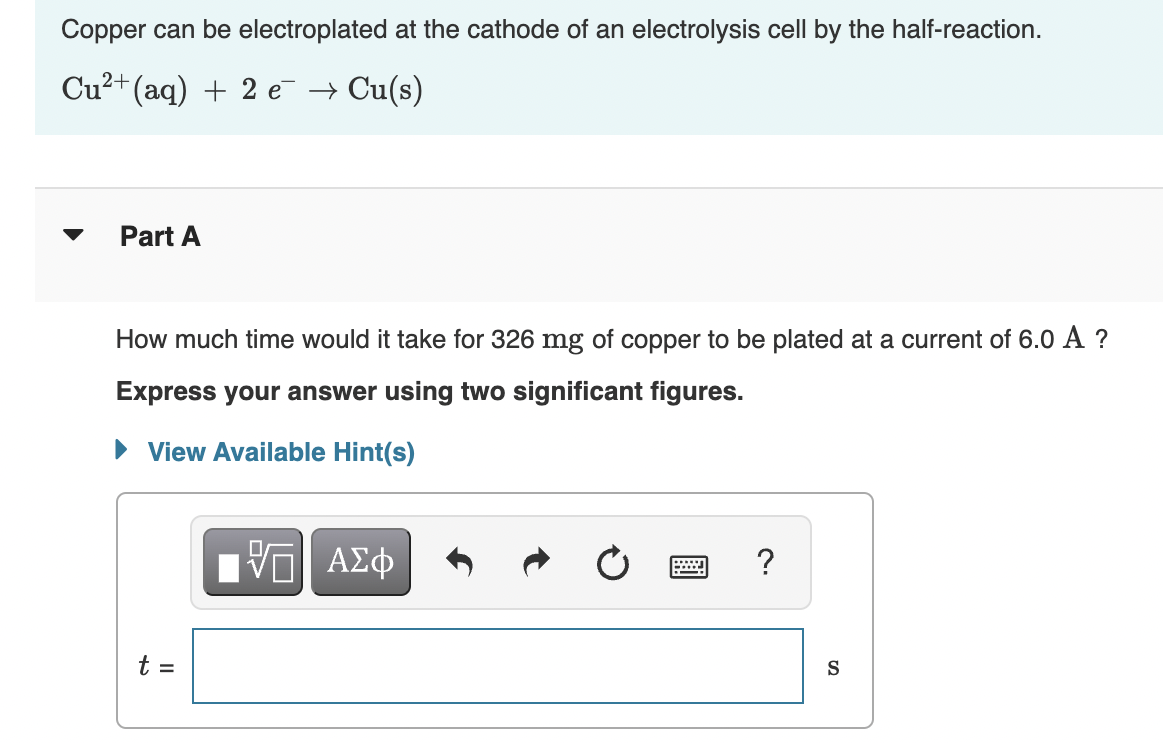This screenshot has width=1163, height=743.
Task: Click the copper electroplating problem statement
Action: coord(551,29)
